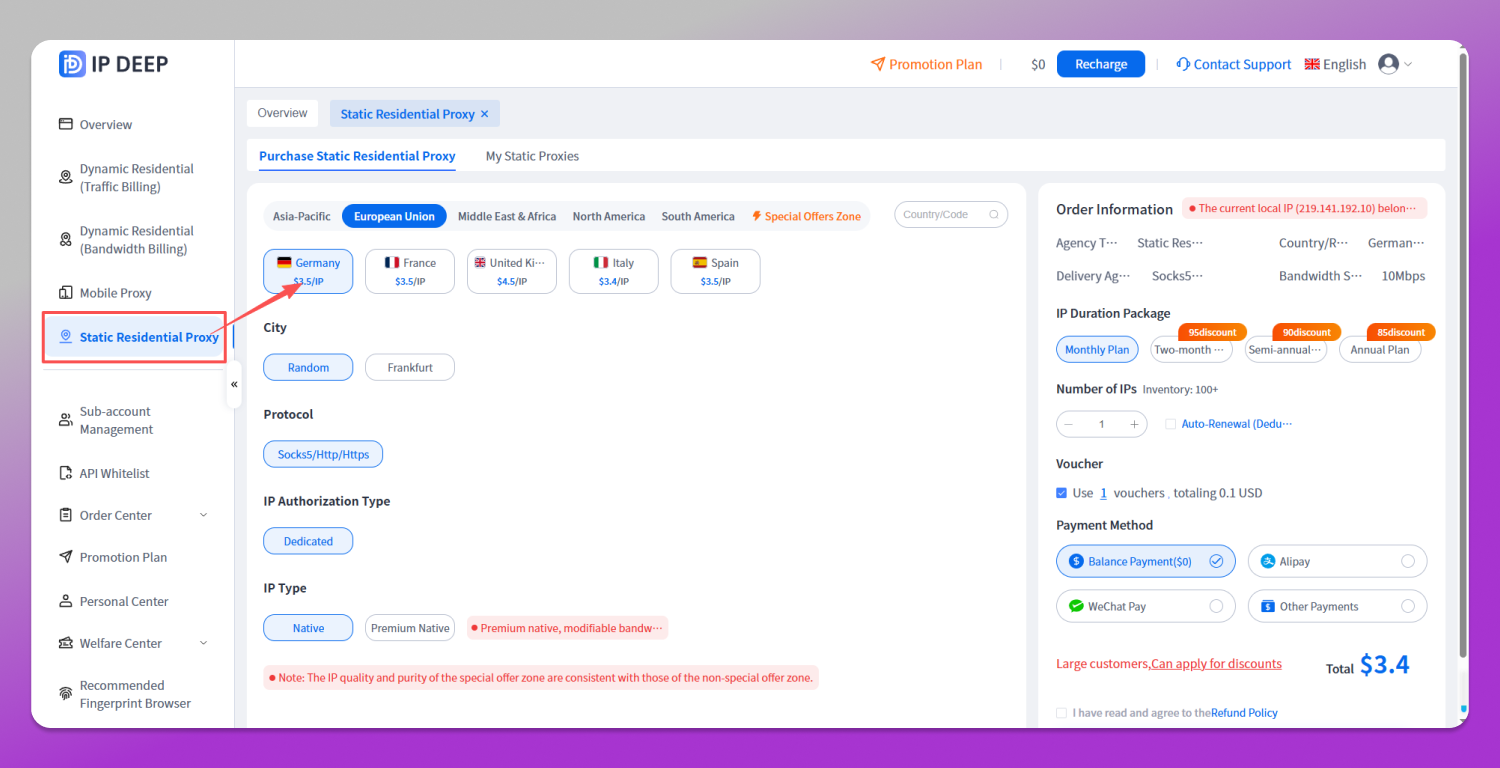Select the Asia-Pacific region tab
1500x768 pixels.
point(302,216)
